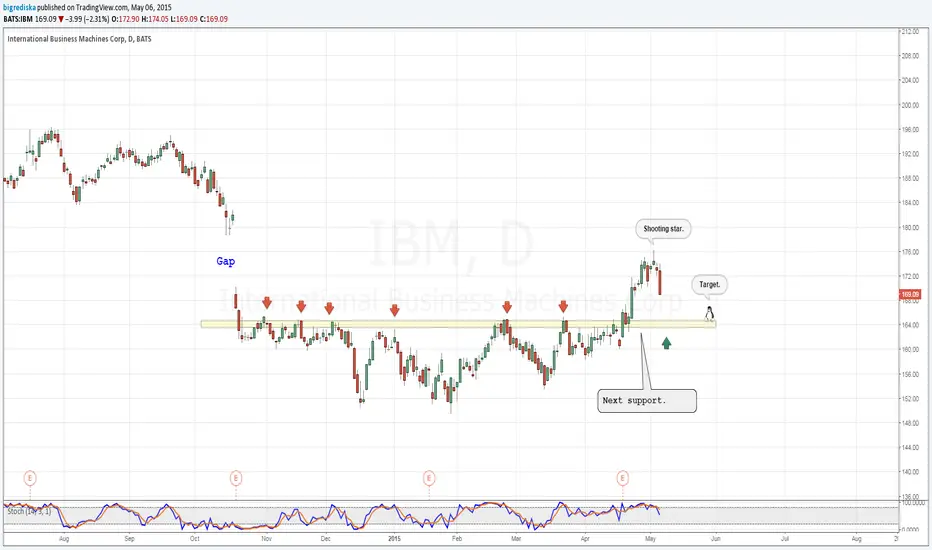Select the yellow horizontal resistance band
Screen dimensions: 932x550
[458, 324]
